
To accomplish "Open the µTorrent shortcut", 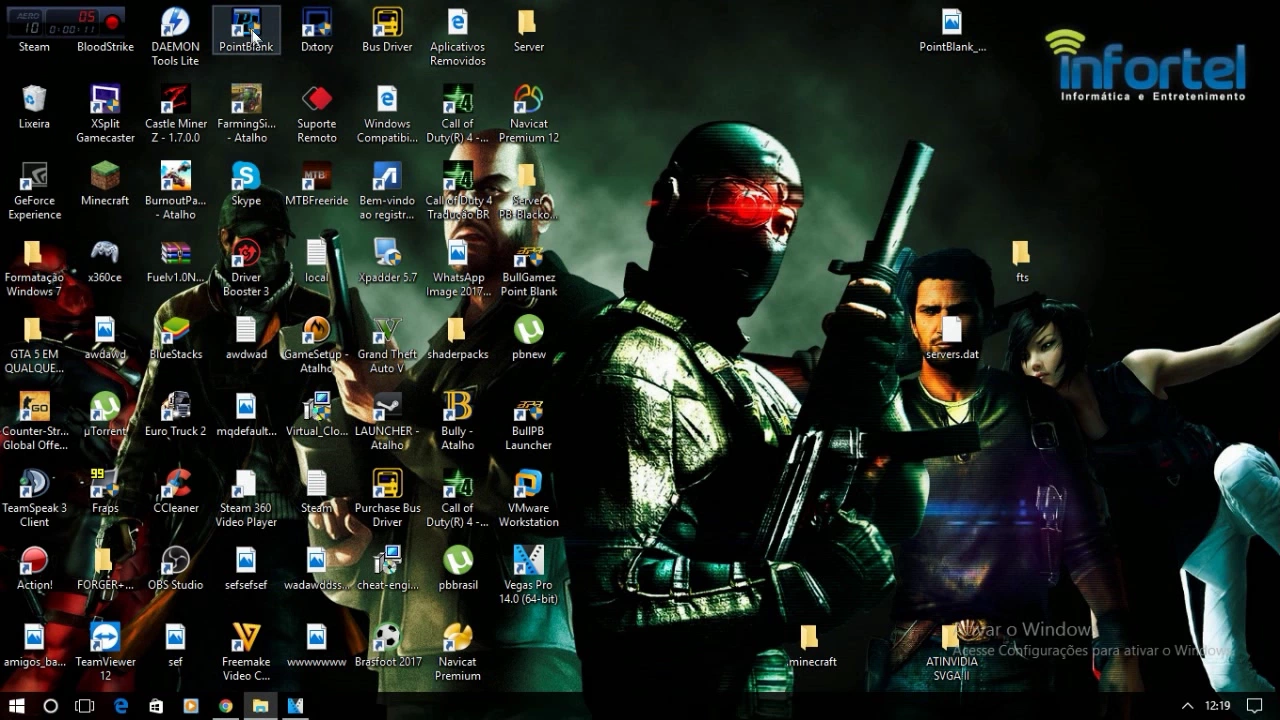I will point(105,416).
